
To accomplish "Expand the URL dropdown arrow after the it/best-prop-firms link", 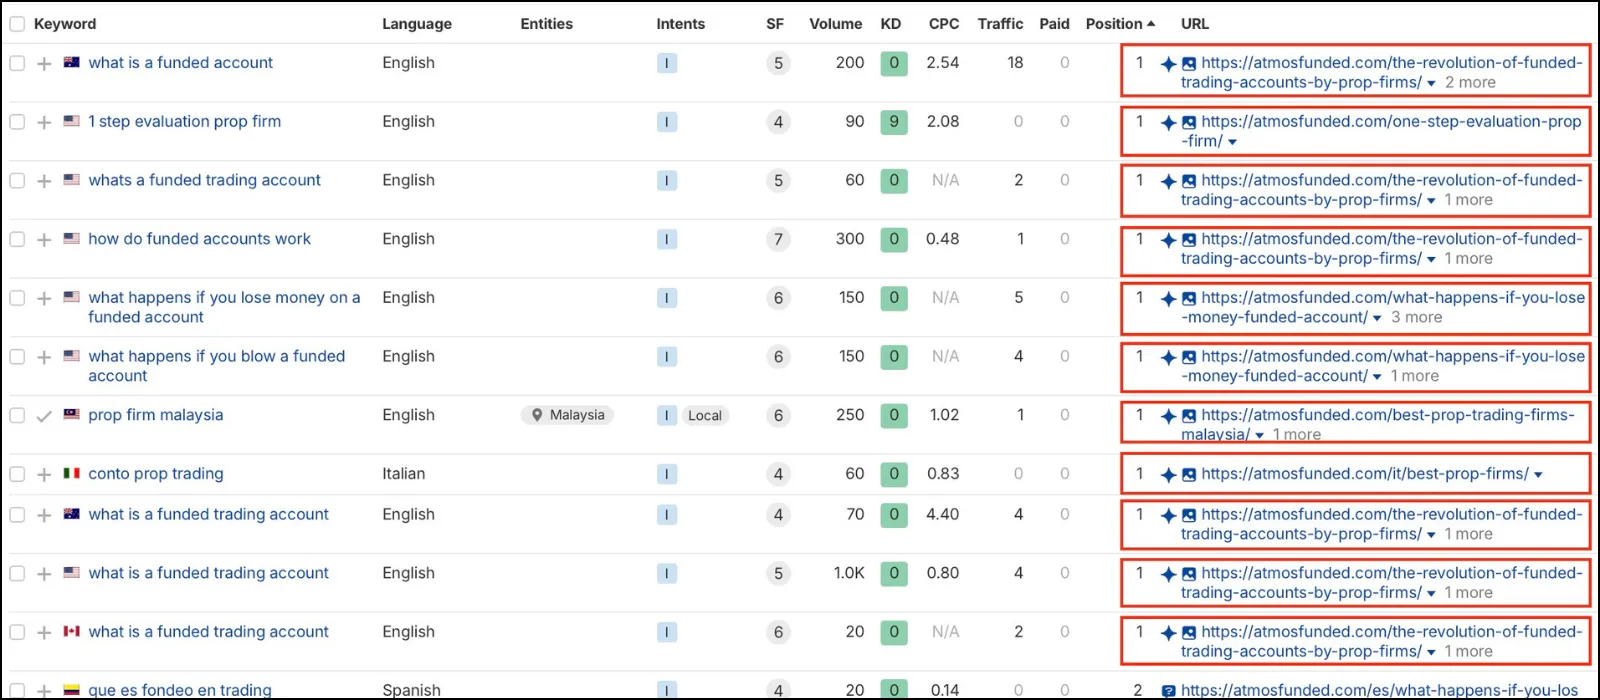I will coord(1538,475).
